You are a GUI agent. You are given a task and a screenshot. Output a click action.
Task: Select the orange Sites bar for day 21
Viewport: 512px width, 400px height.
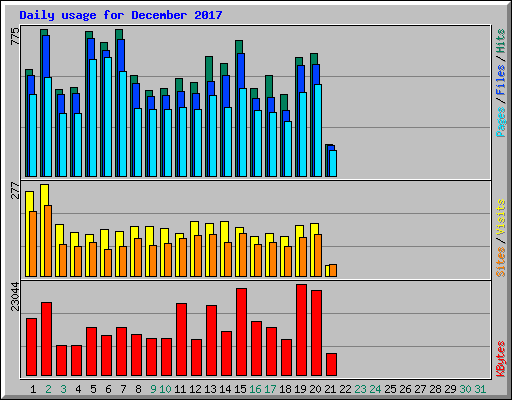click(x=333, y=271)
